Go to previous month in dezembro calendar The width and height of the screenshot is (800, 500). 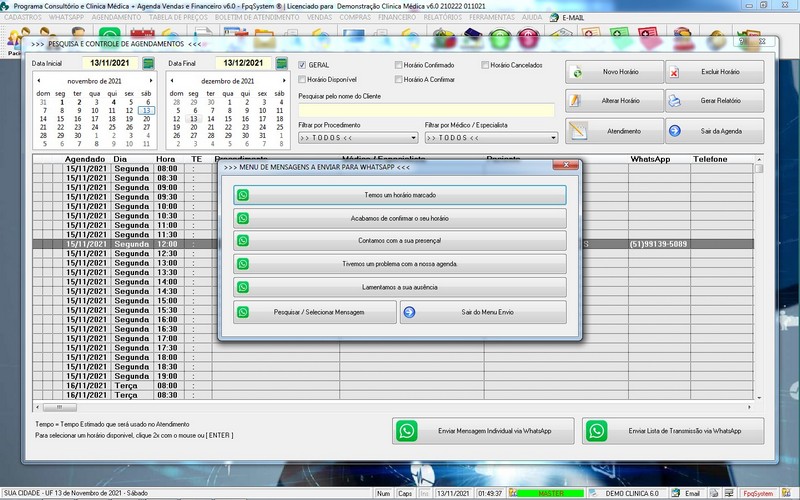point(172,81)
